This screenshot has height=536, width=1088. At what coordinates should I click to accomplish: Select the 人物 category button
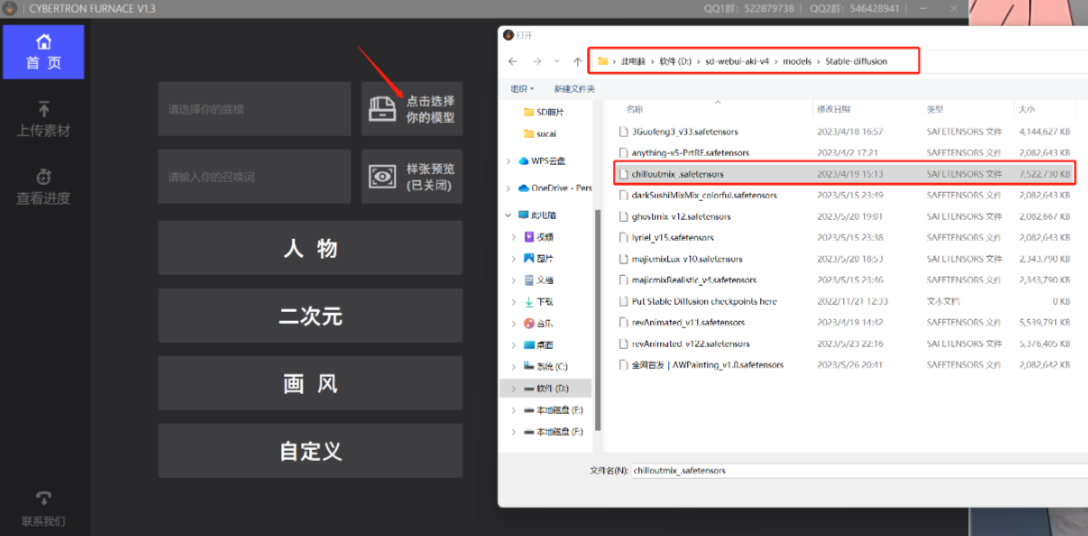click(x=310, y=248)
